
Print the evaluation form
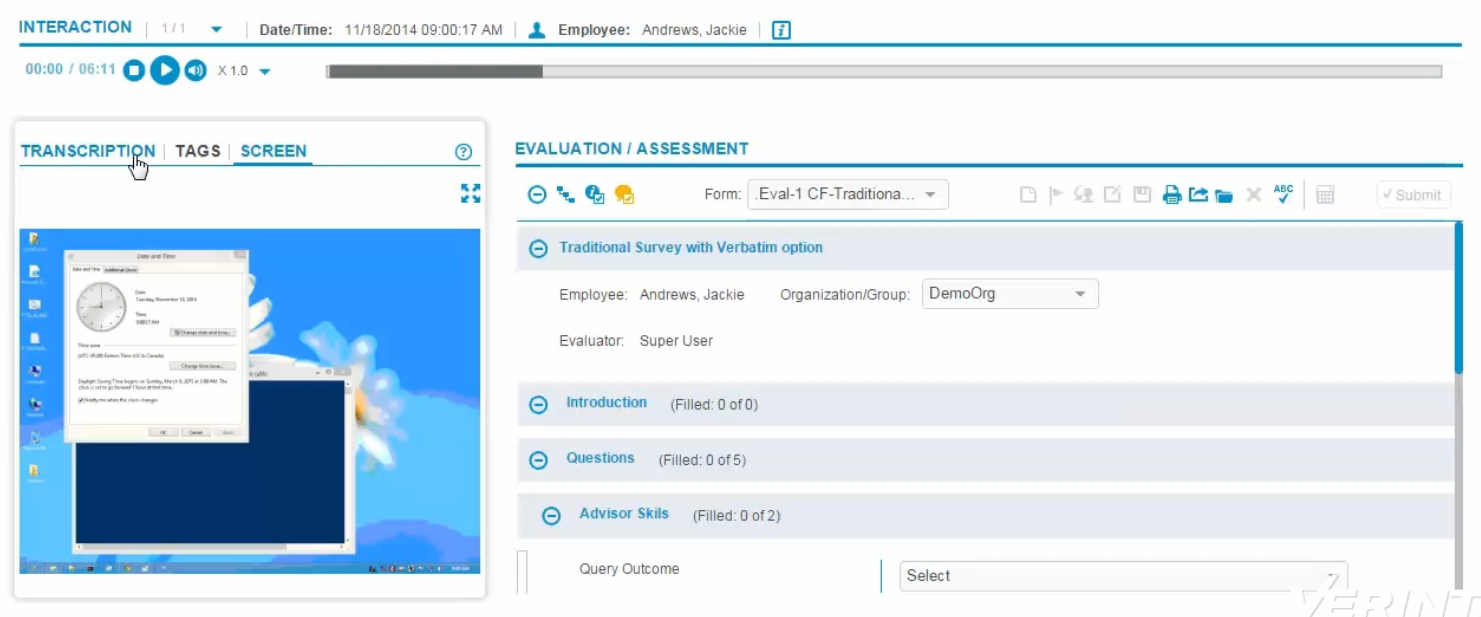tap(1172, 195)
